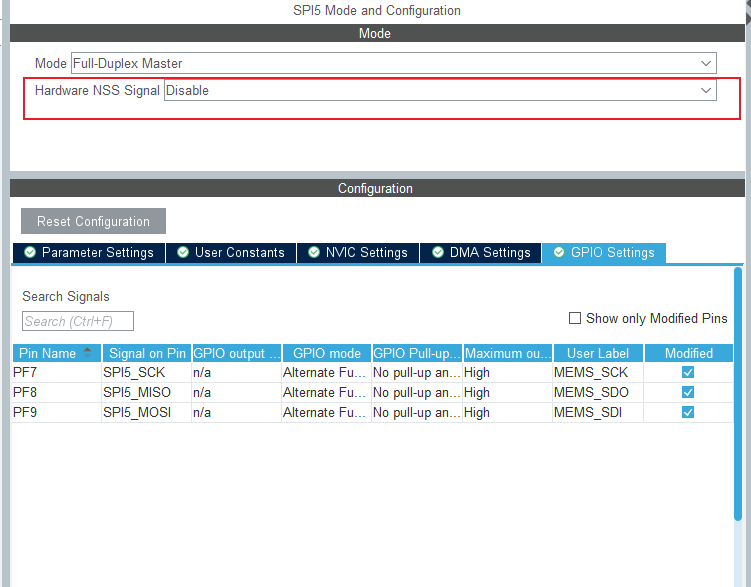Click green check icon on NVIC Settings tab
The image size is (751, 587).
[x=314, y=252]
